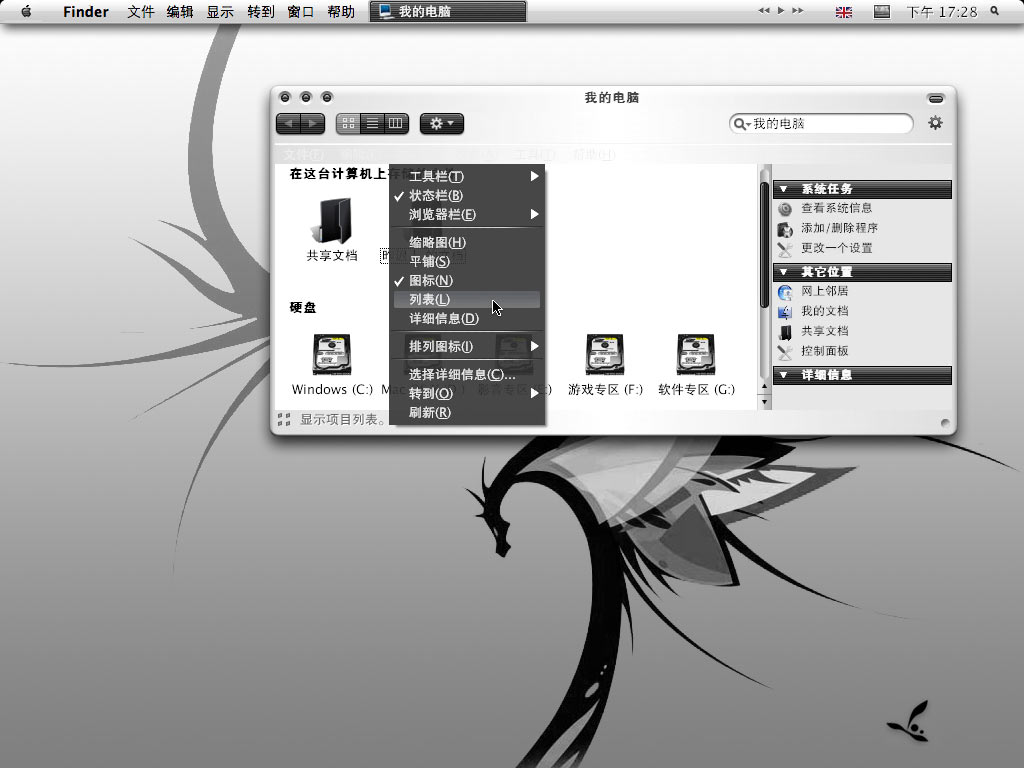This screenshot has width=1024, height=768.
Task: Choose 刷新(R) from the menu
Action: [467, 412]
